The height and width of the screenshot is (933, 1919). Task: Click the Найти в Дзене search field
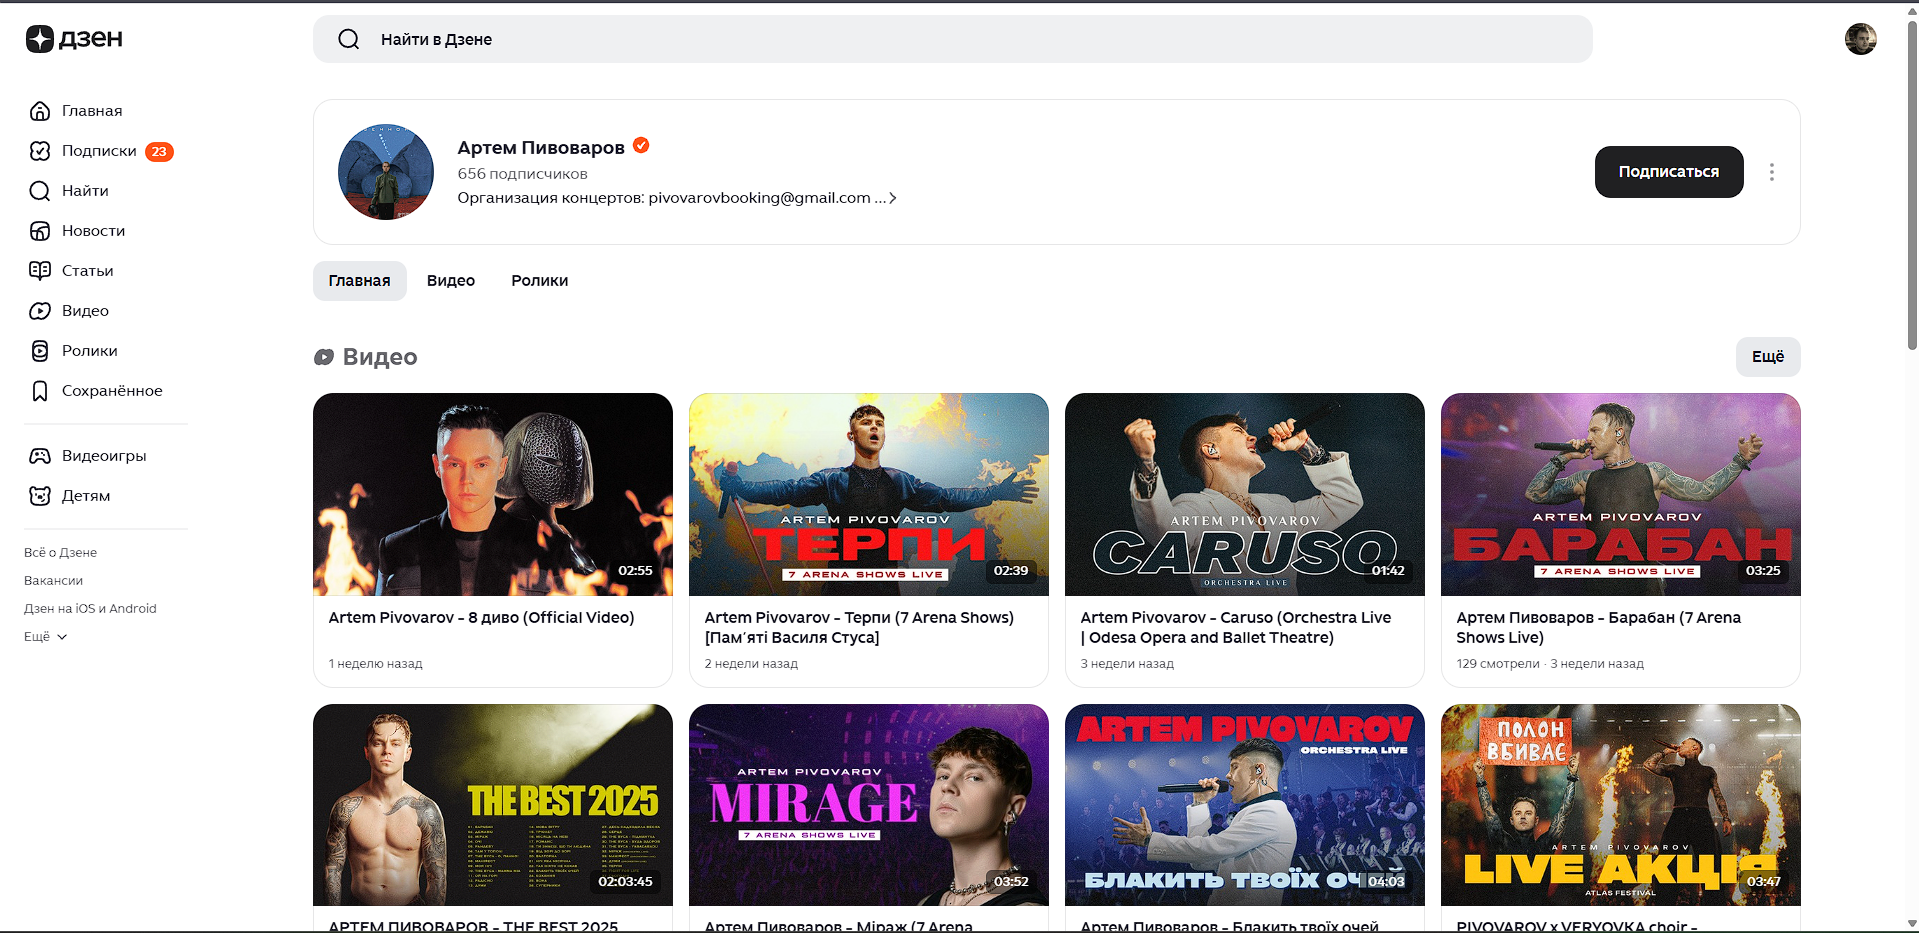click(953, 39)
